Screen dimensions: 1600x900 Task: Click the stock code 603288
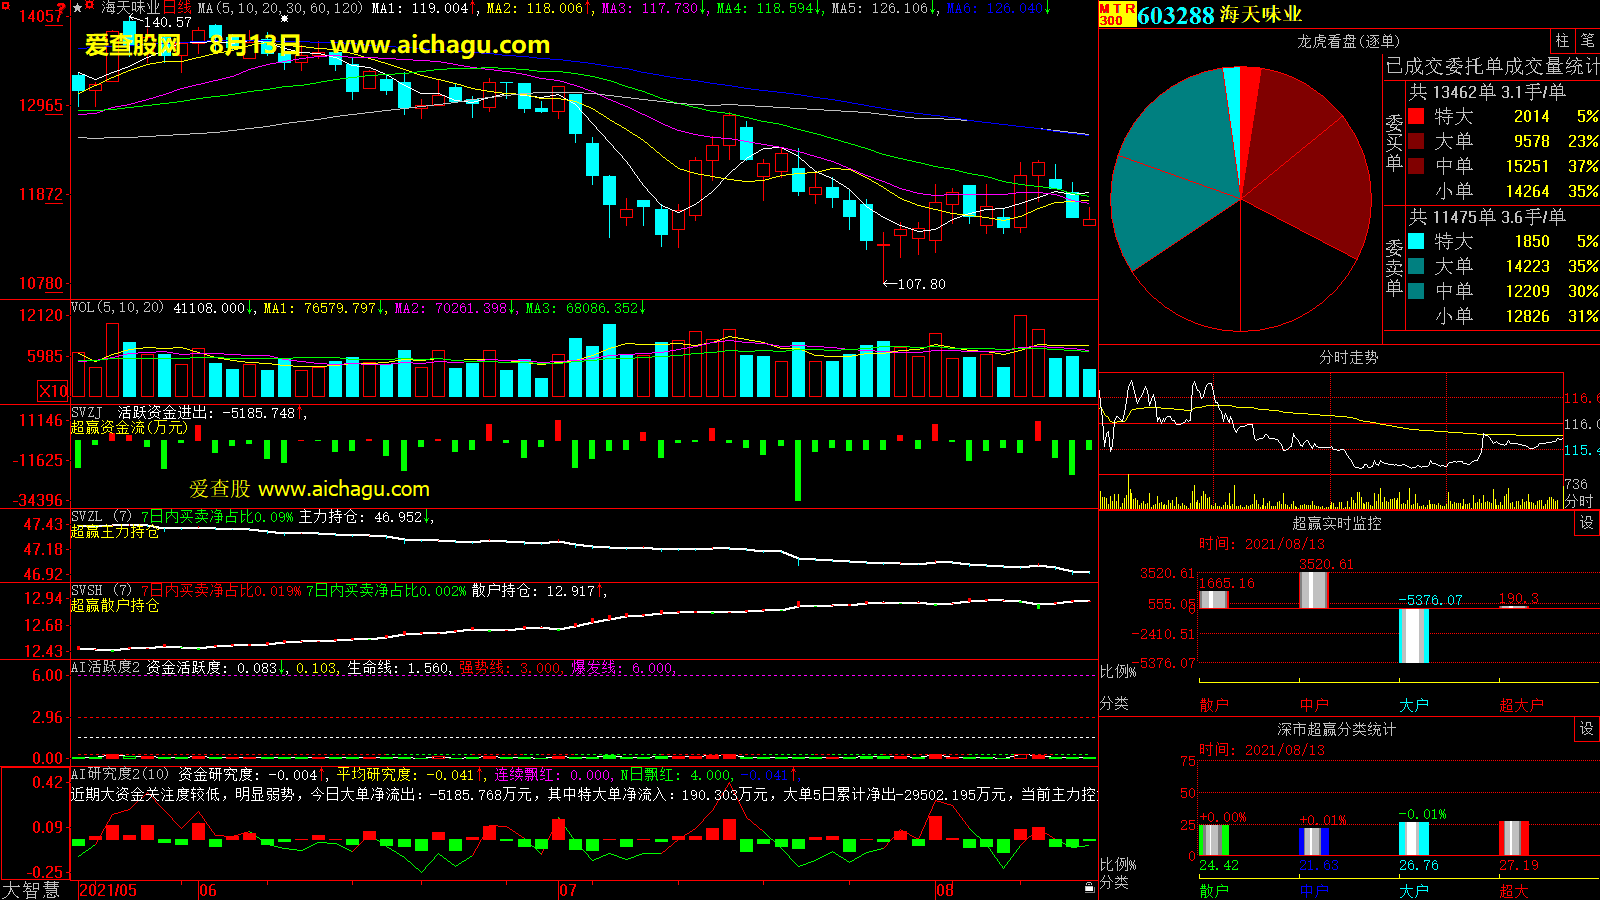(1175, 15)
